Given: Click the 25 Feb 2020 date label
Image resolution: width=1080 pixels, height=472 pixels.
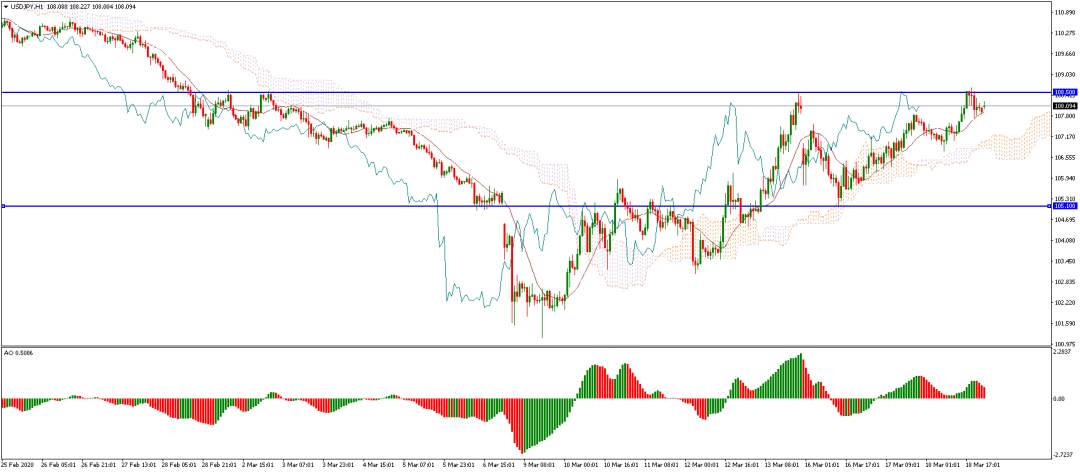Looking at the screenshot, I should pyautogui.click(x=17, y=466).
